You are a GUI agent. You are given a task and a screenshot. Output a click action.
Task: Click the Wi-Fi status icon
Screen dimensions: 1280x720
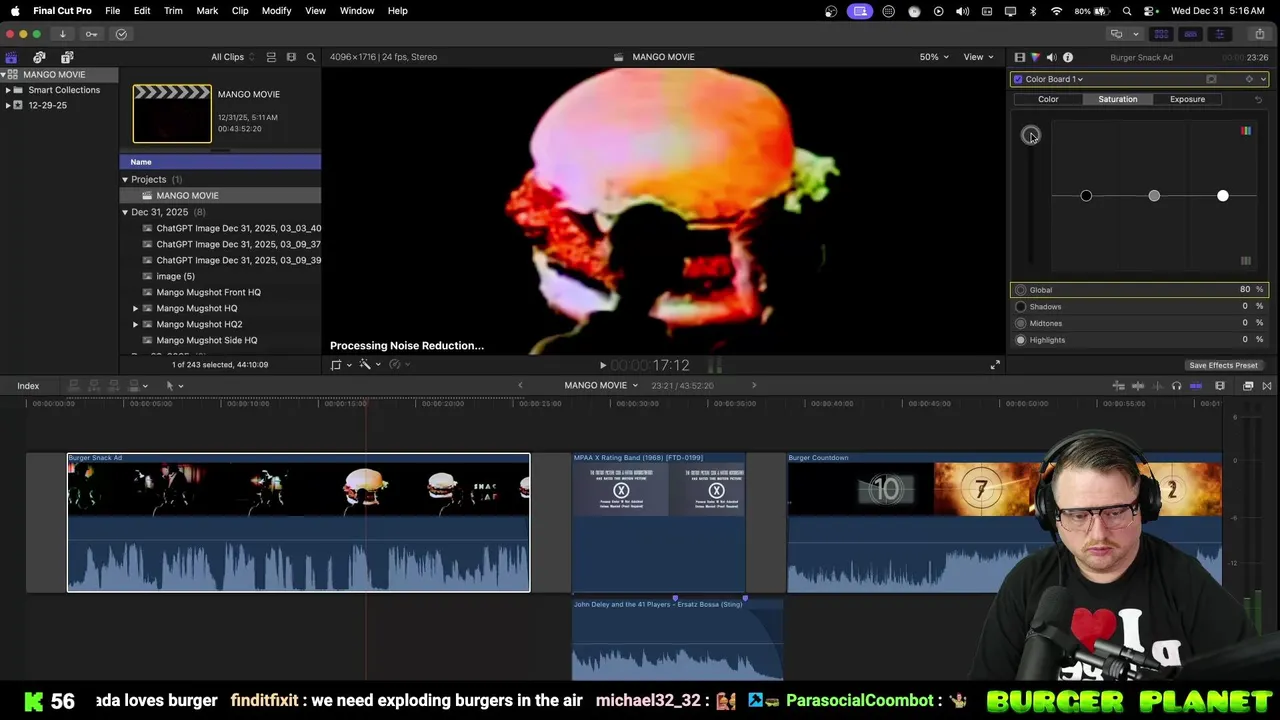click(x=1057, y=11)
